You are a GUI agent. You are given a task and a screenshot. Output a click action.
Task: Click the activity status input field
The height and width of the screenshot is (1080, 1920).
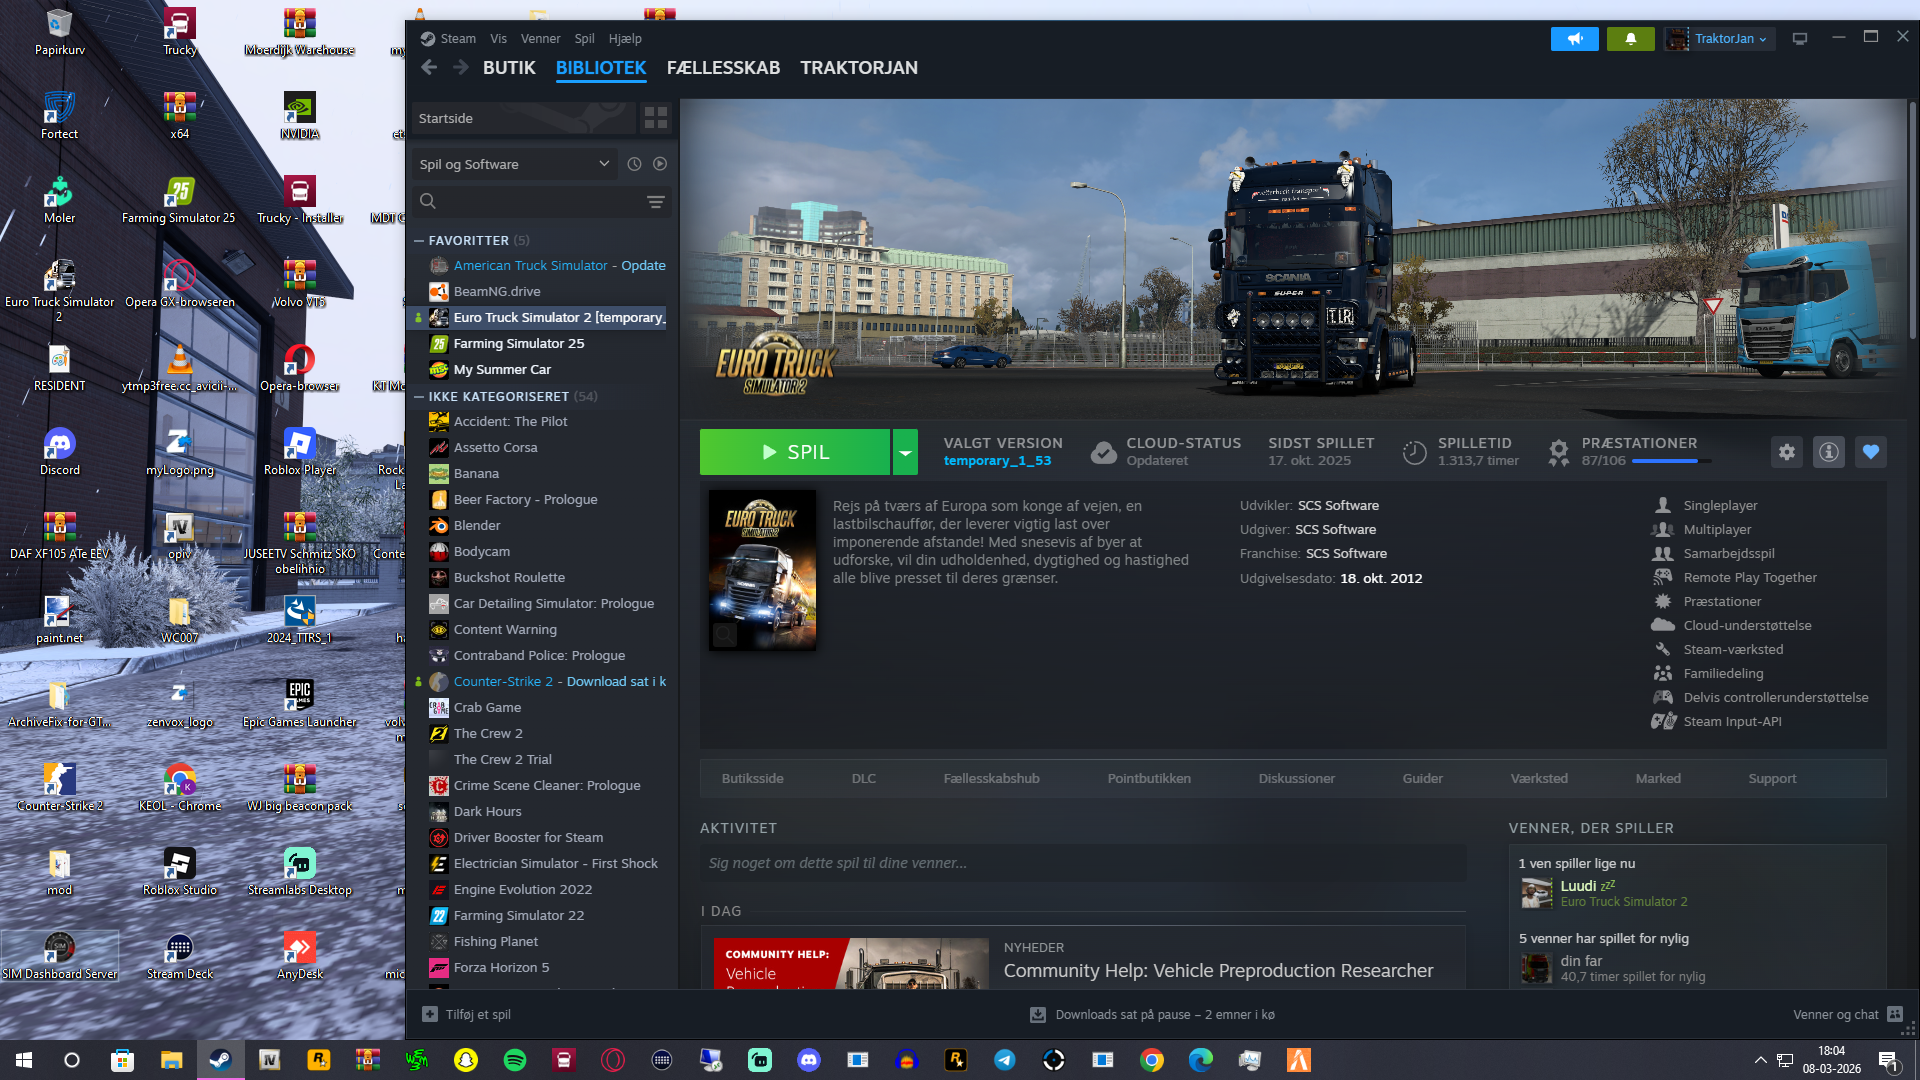point(1082,863)
